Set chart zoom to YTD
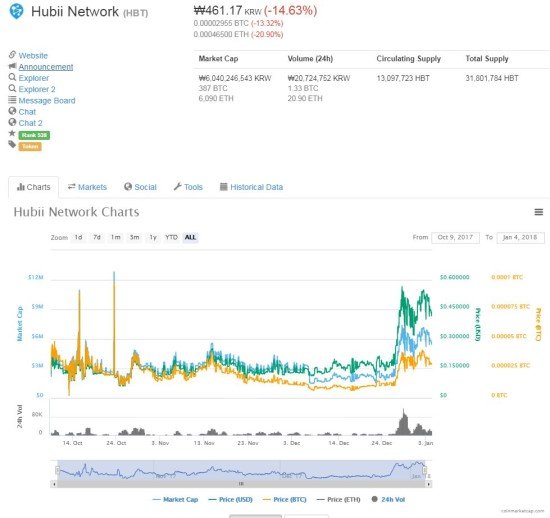This screenshot has height=518, width=550. [171, 237]
